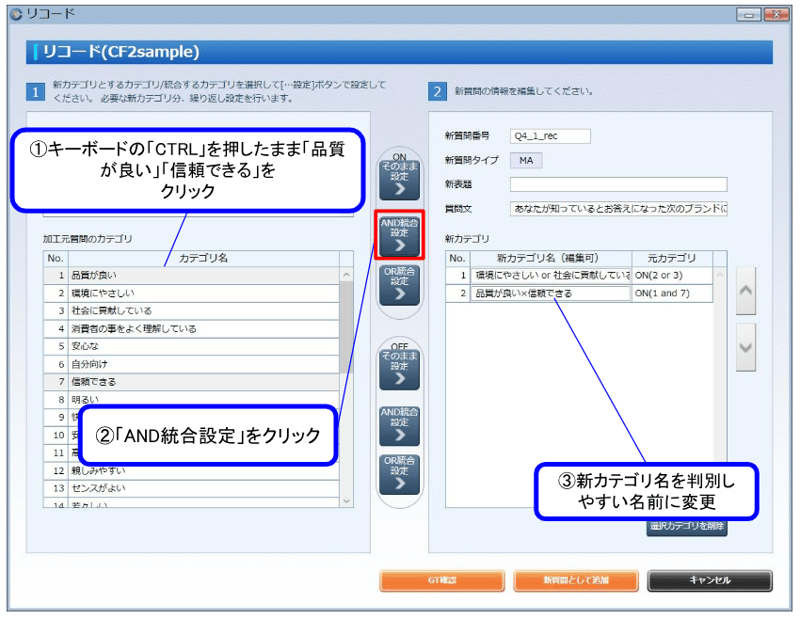Click the AND統合設定 arrow in the OFF group
The height and width of the screenshot is (619, 800).
398,428
